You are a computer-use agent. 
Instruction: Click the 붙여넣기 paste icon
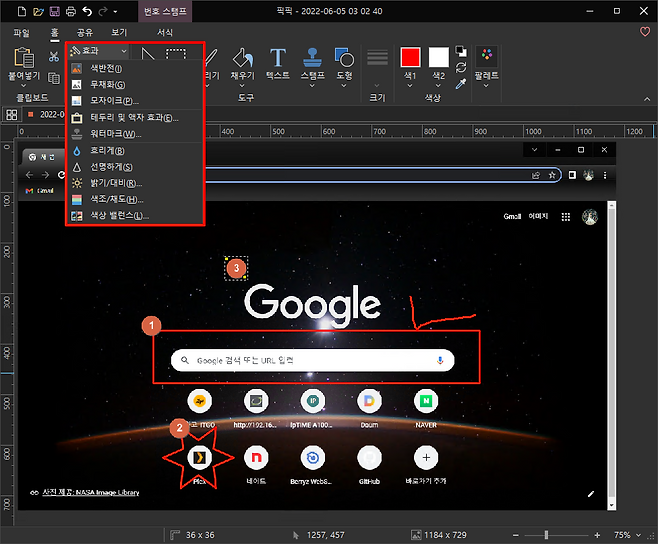click(24, 58)
